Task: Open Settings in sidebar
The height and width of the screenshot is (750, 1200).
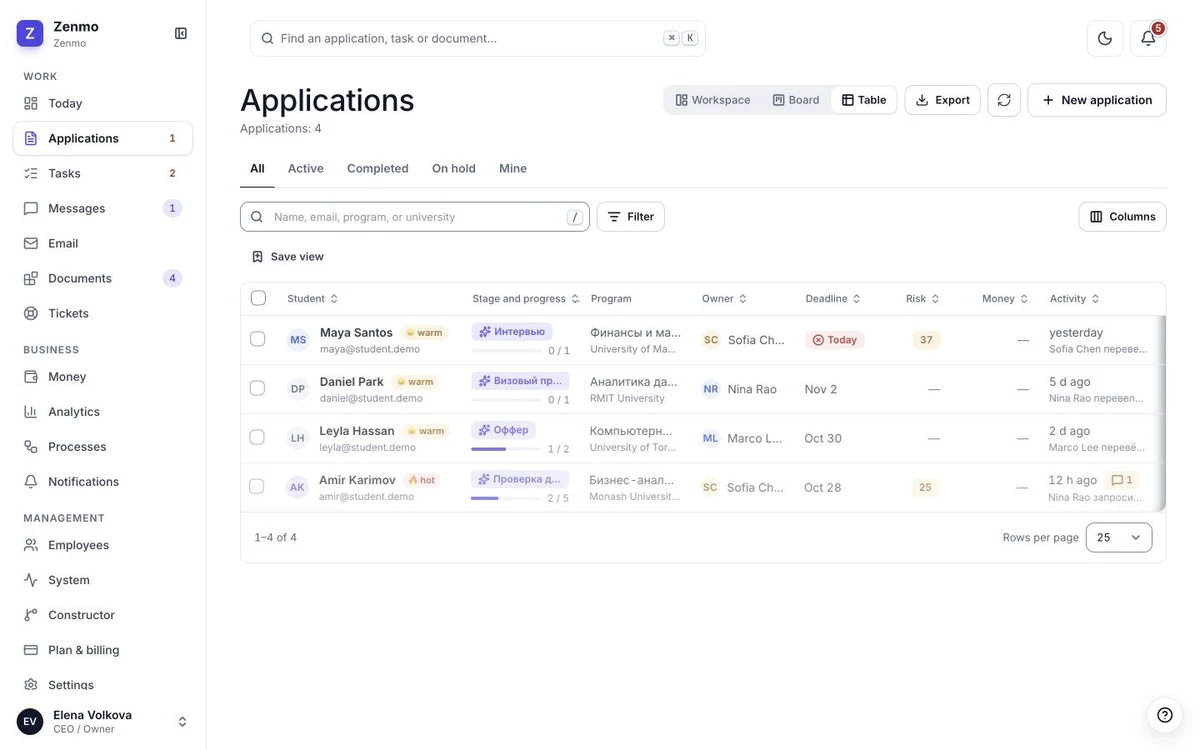Action: (x=102, y=685)
